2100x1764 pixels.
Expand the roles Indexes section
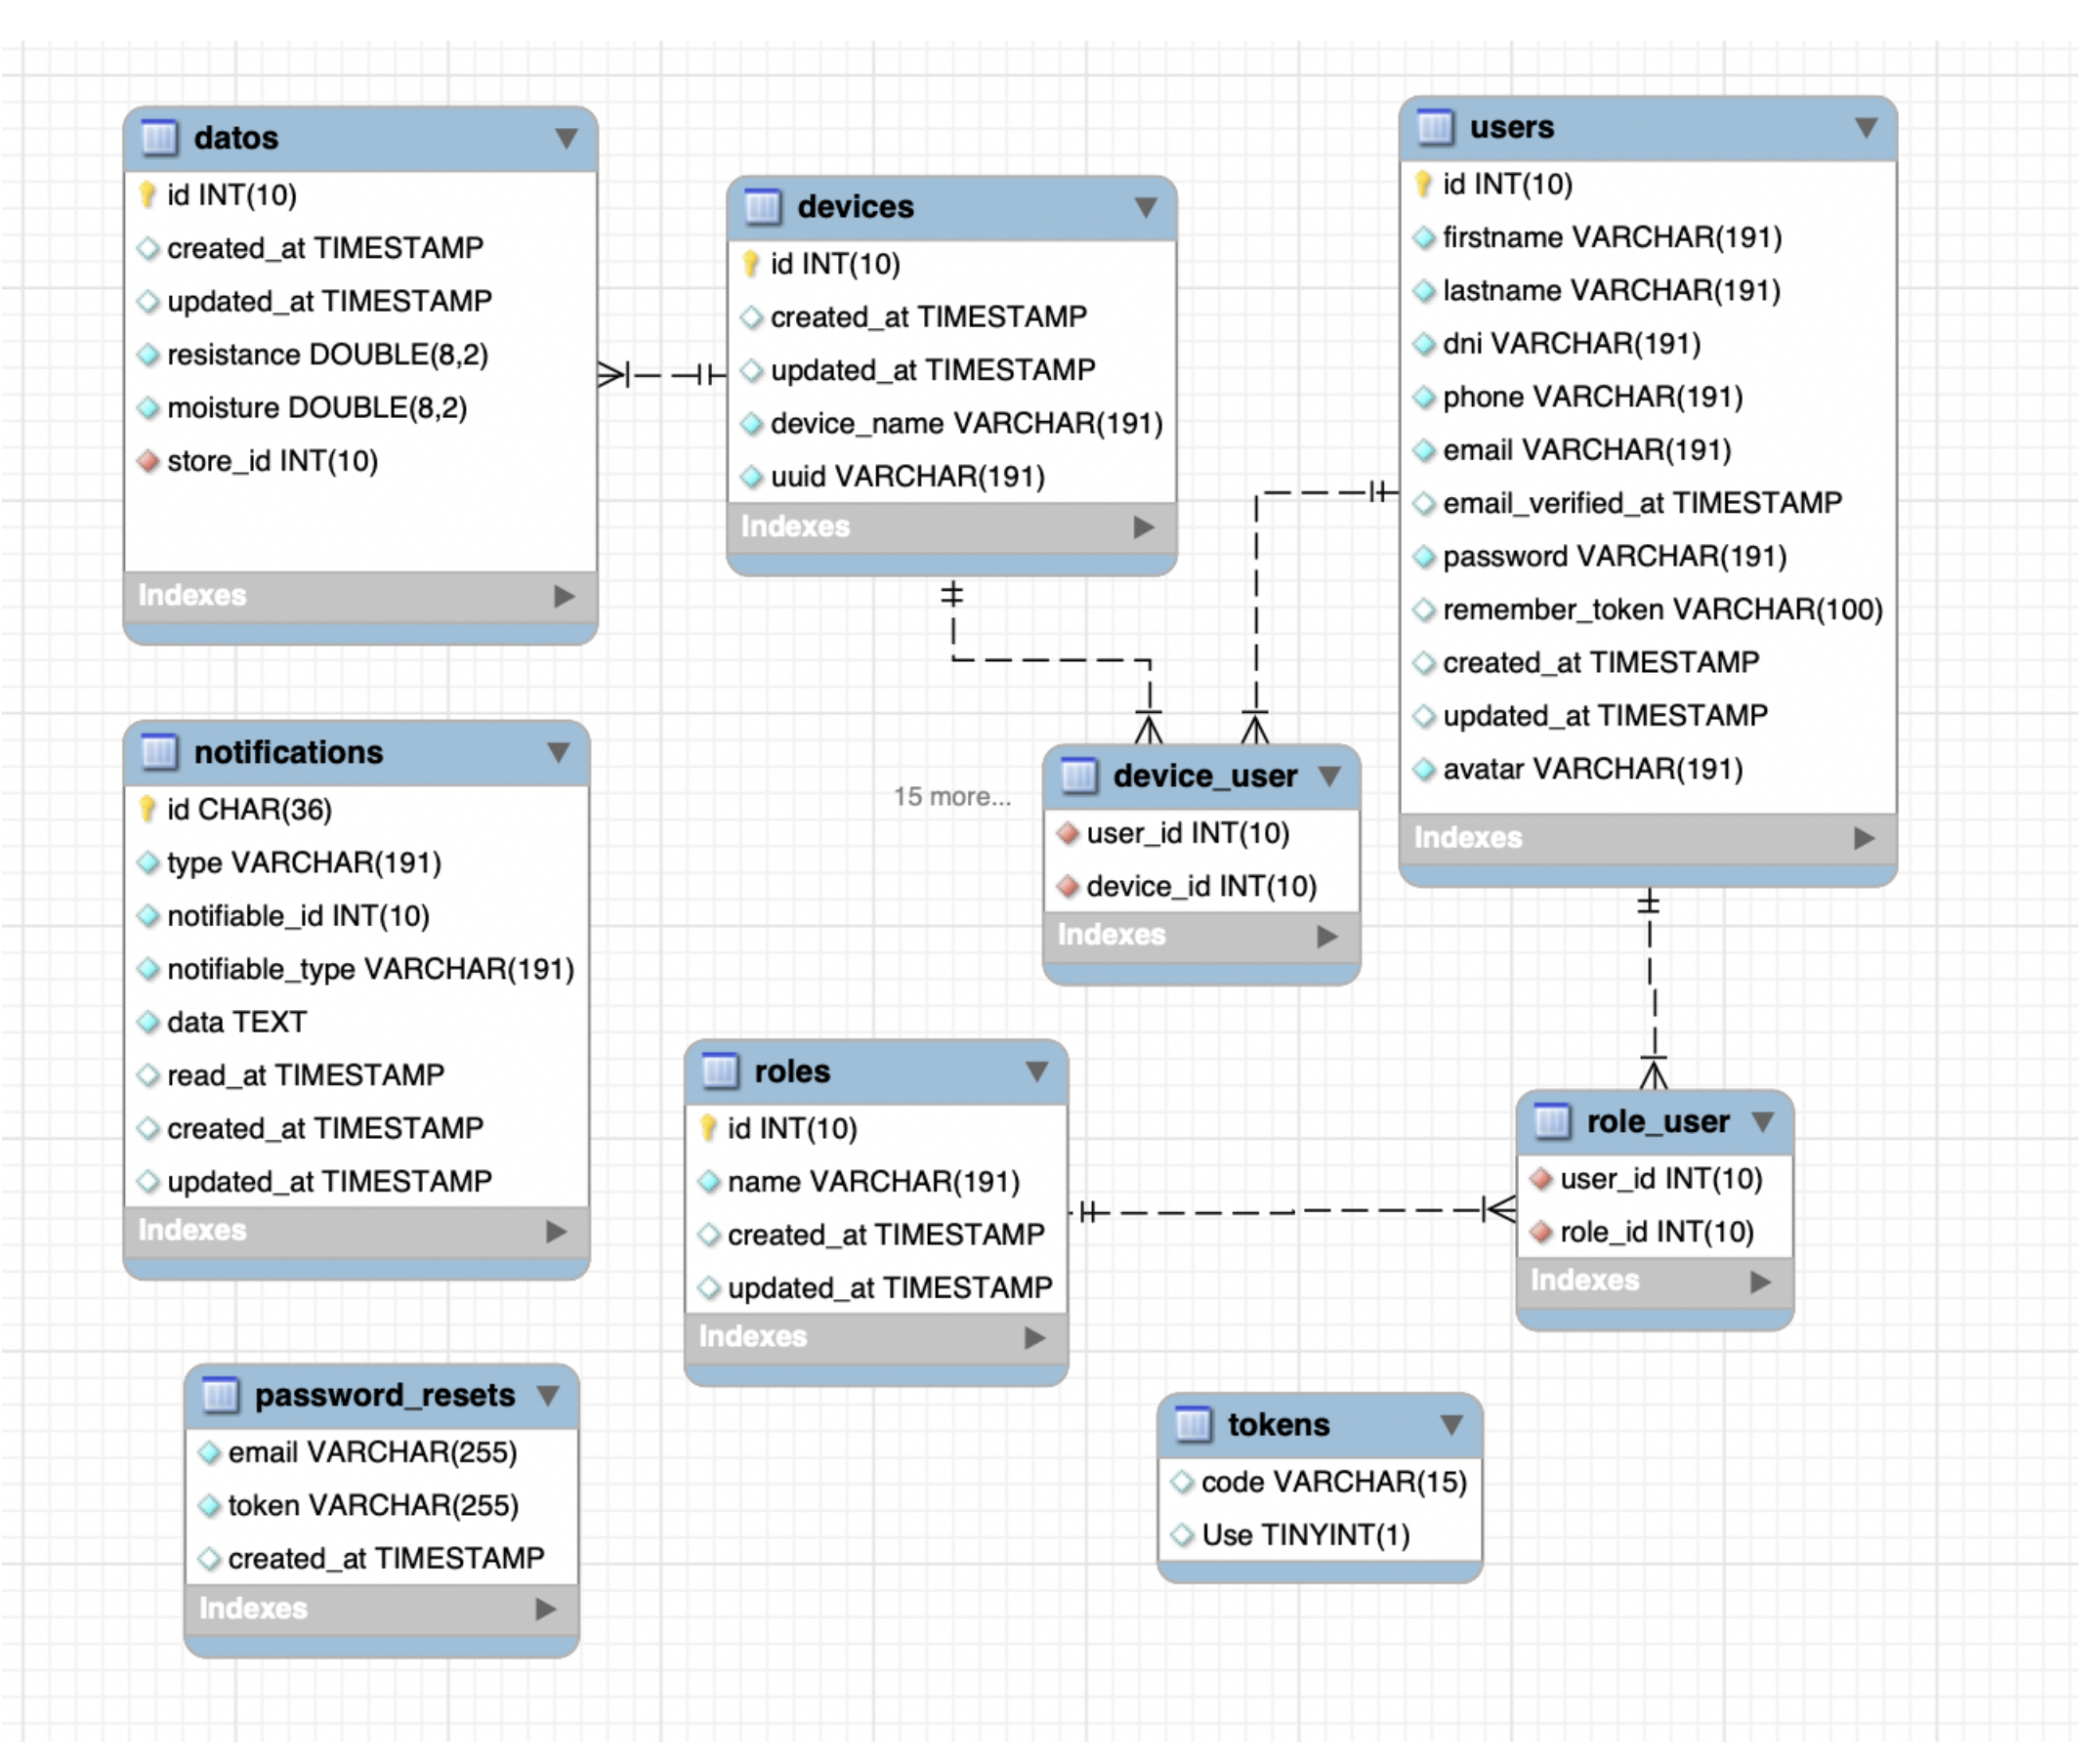pos(1036,1339)
